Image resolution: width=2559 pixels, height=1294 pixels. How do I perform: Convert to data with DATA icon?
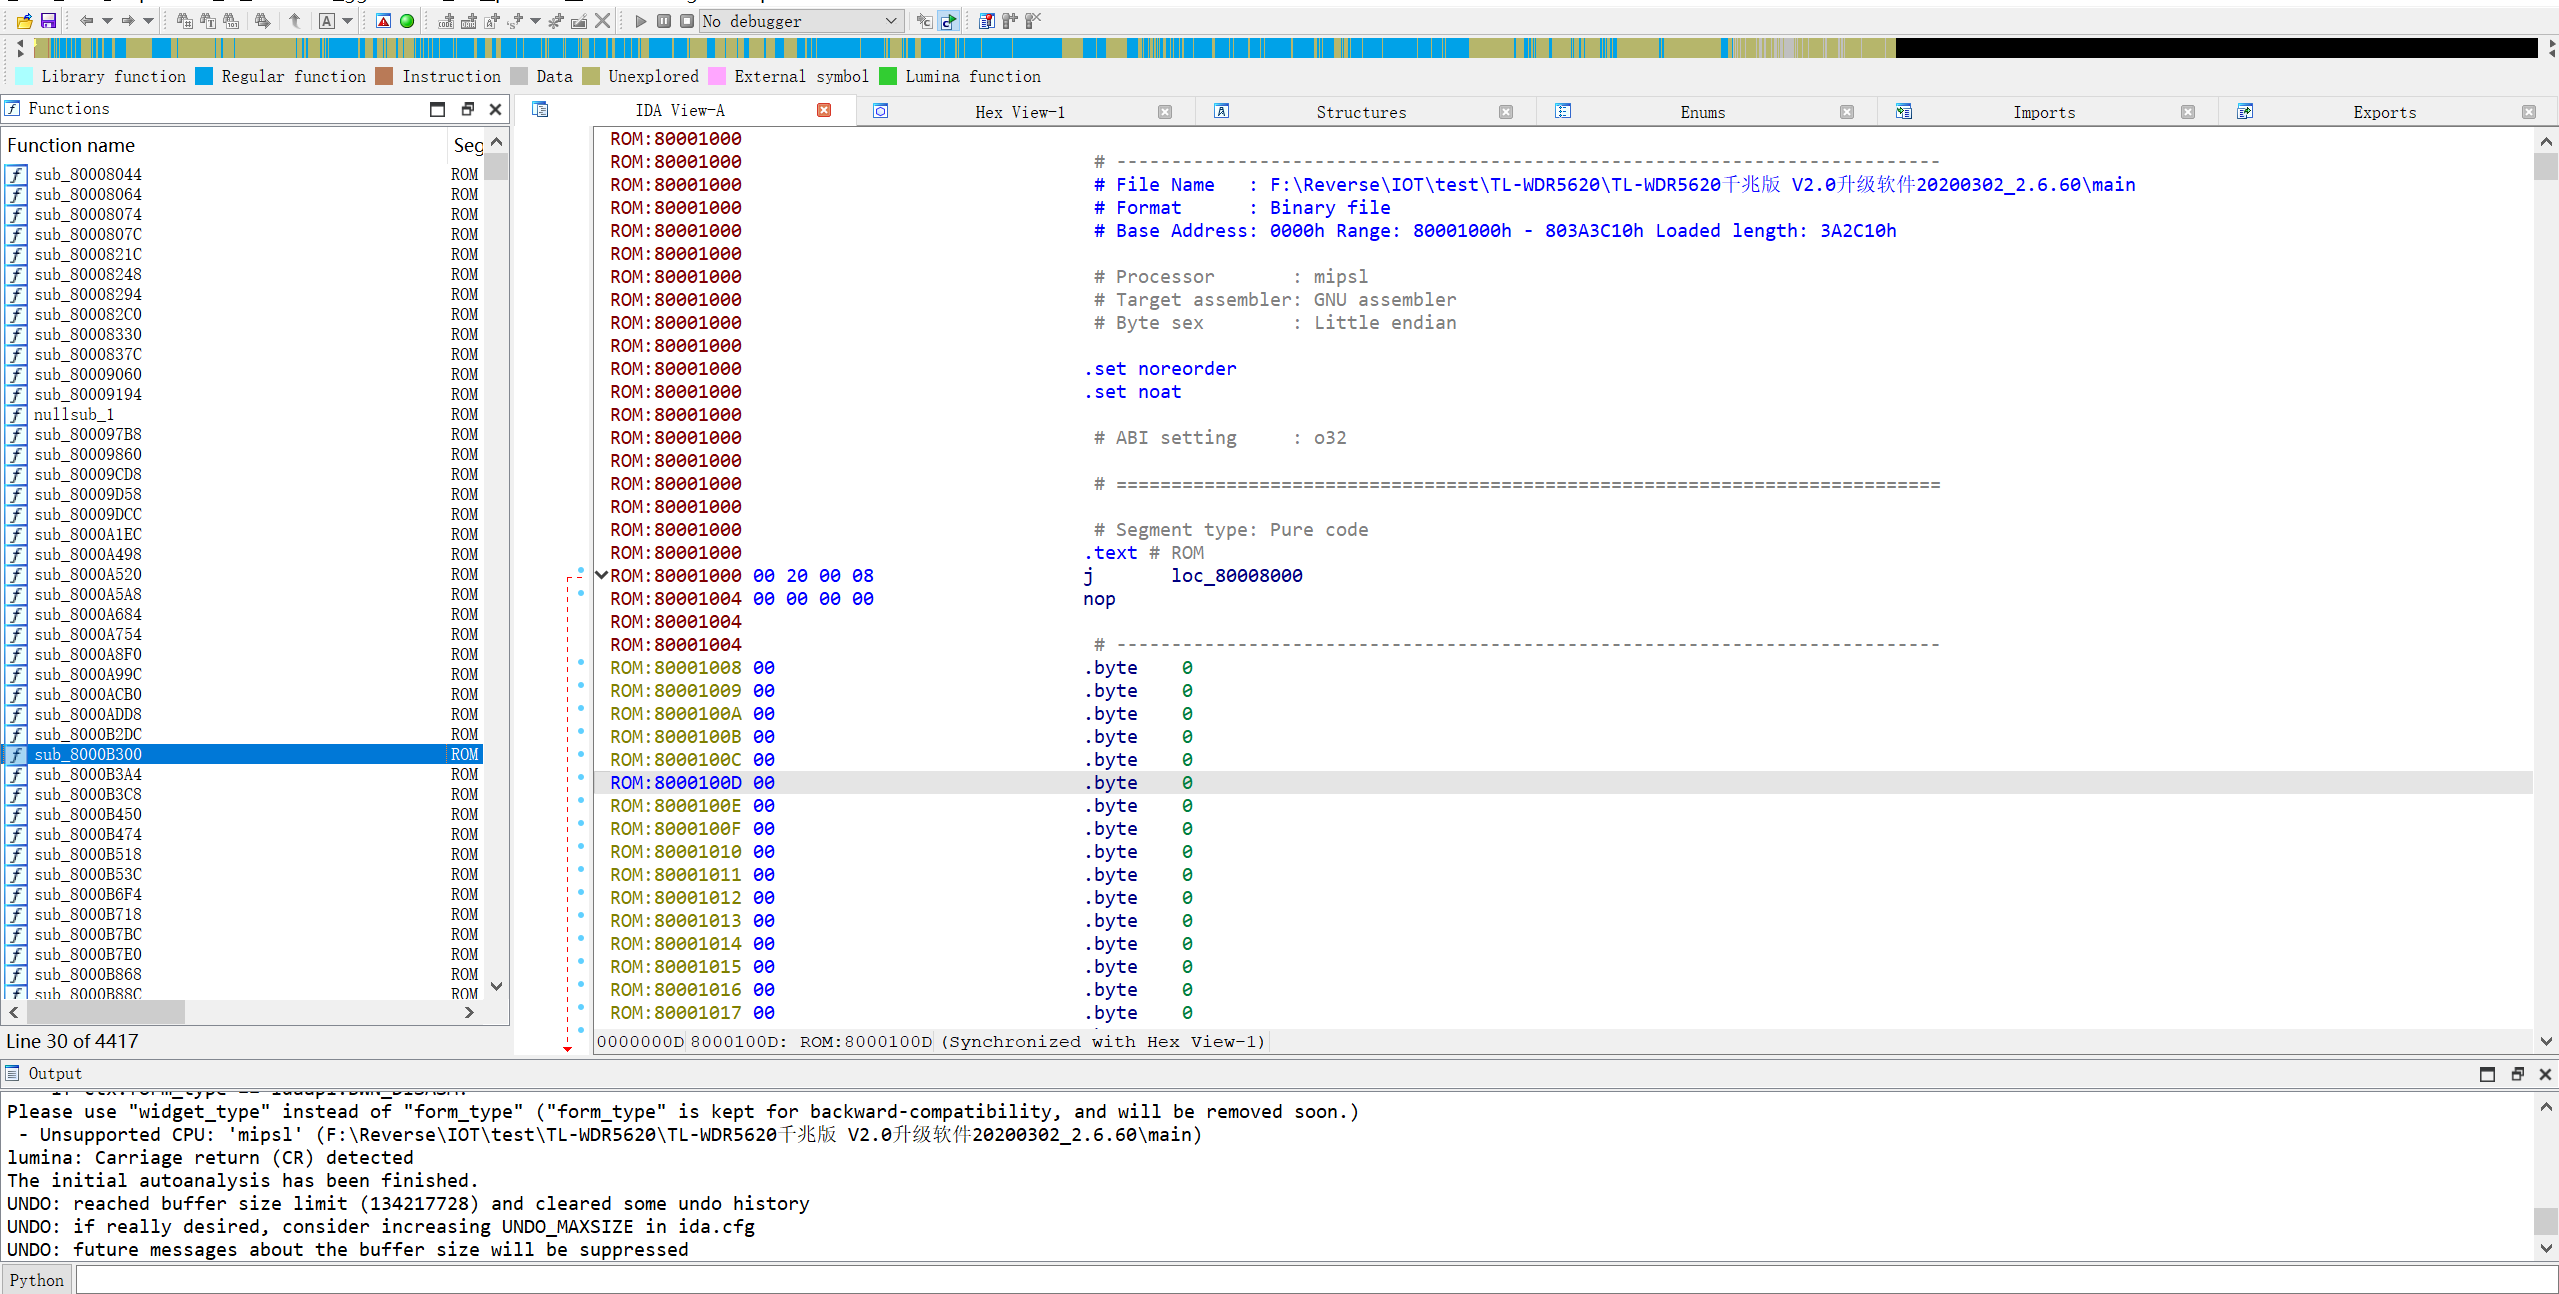click(468, 20)
